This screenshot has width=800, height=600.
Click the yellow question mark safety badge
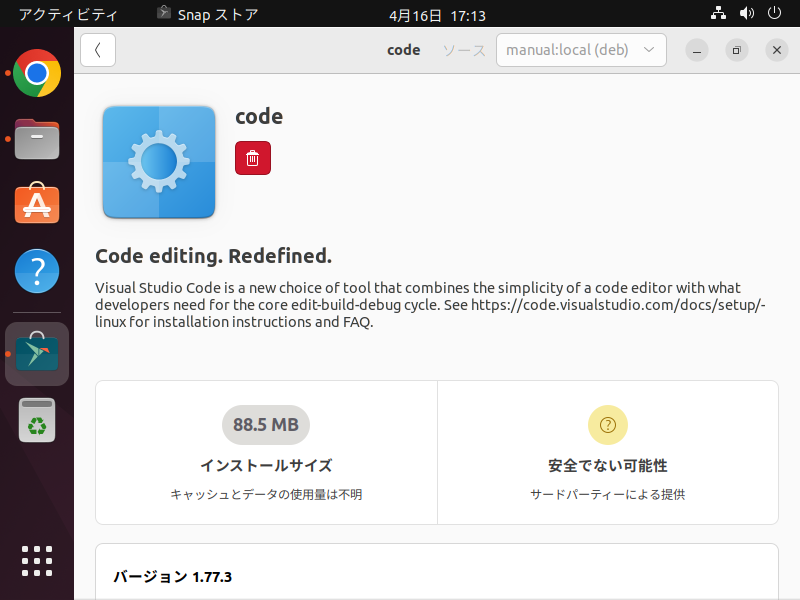pyautogui.click(x=608, y=425)
